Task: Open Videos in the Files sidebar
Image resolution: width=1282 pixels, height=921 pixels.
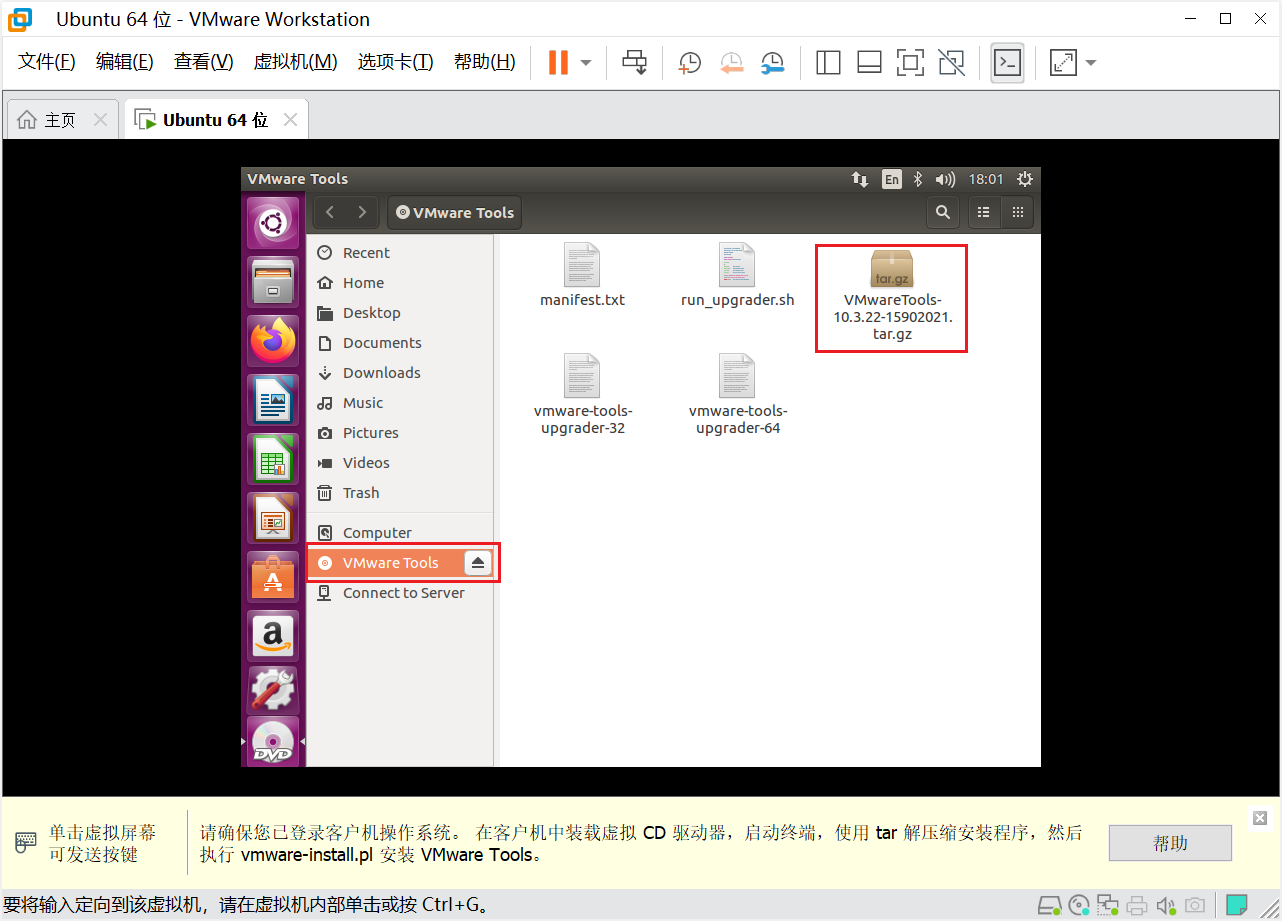Action: (x=400, y=463)
